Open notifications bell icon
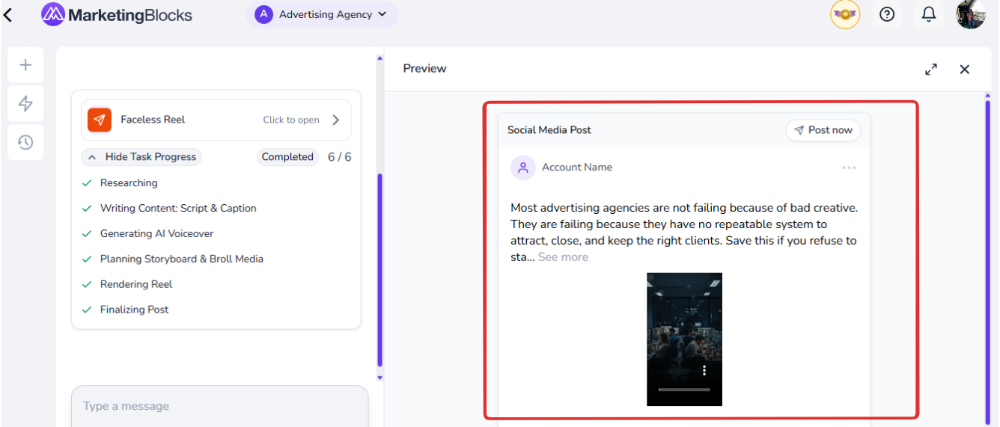 pyautogui.click(x=929, y=14)
